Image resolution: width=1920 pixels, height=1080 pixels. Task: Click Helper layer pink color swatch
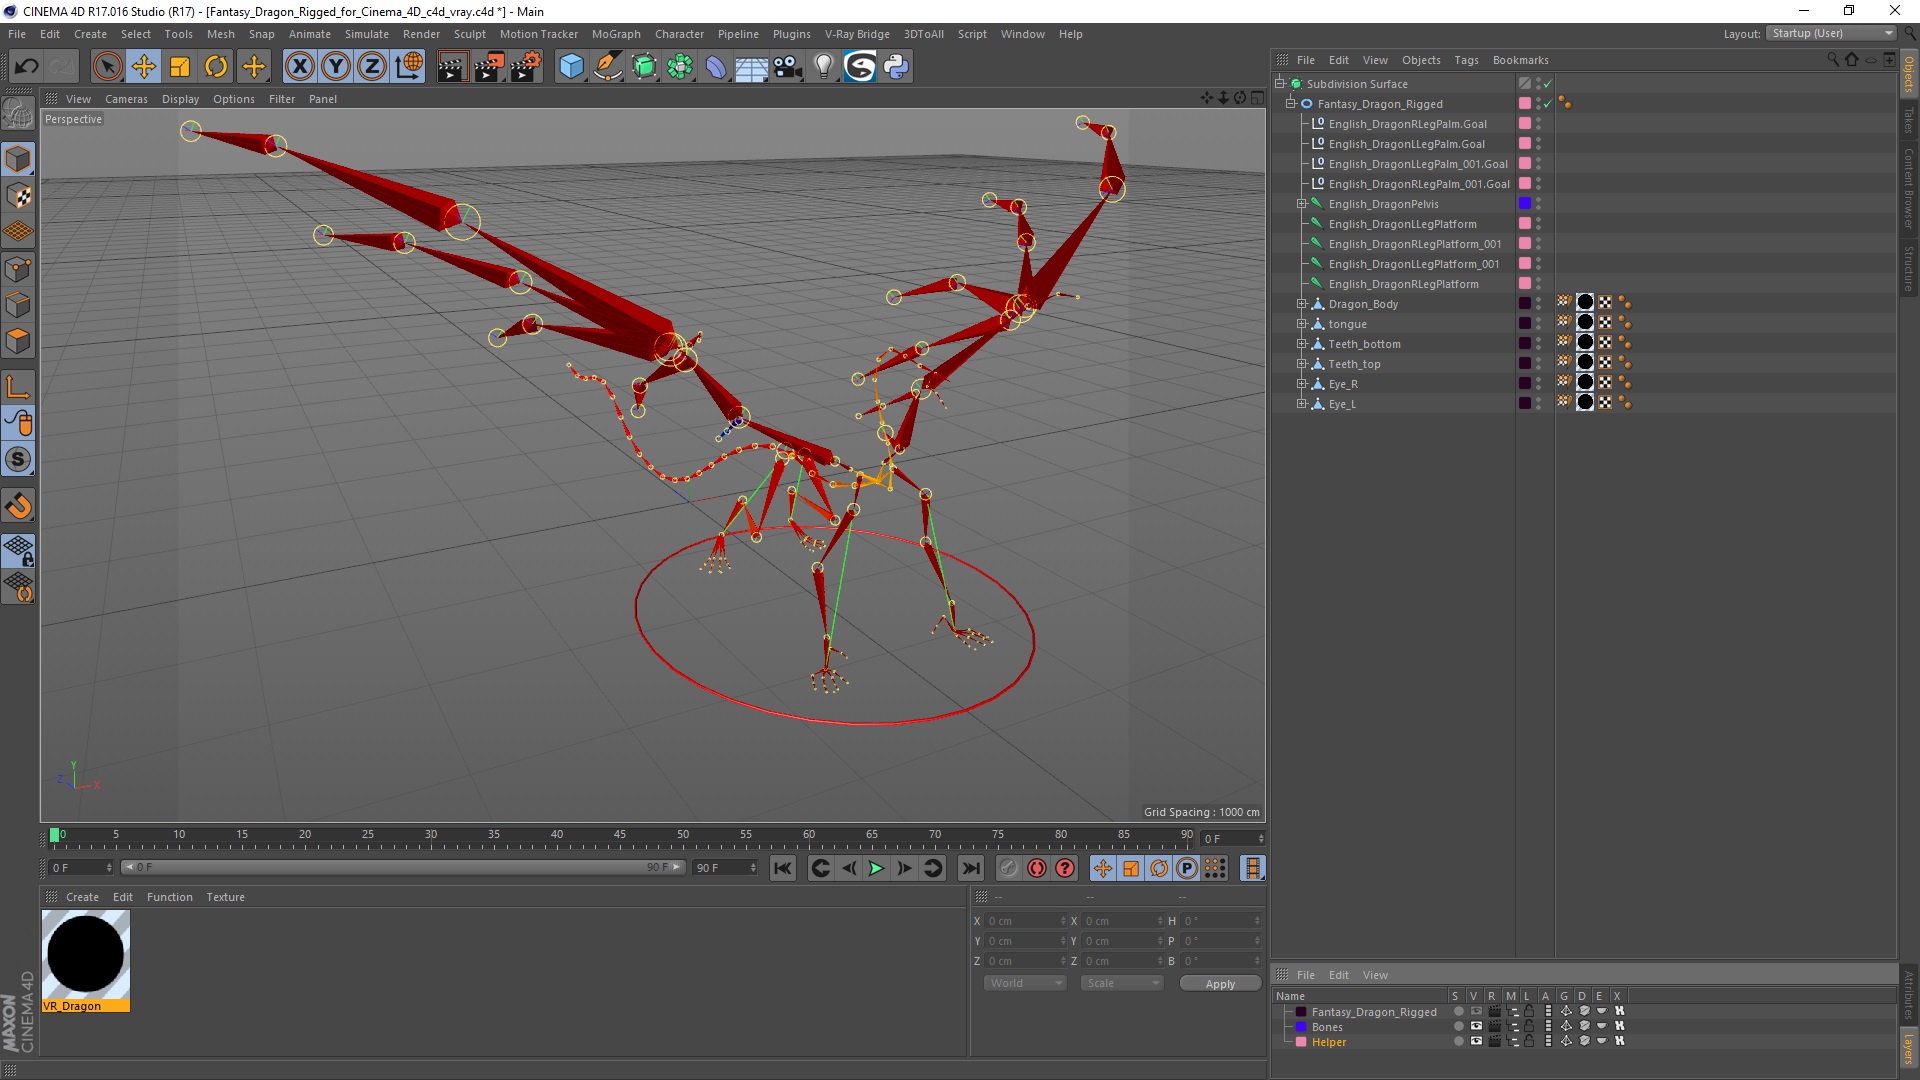tap(1301, 1042)
